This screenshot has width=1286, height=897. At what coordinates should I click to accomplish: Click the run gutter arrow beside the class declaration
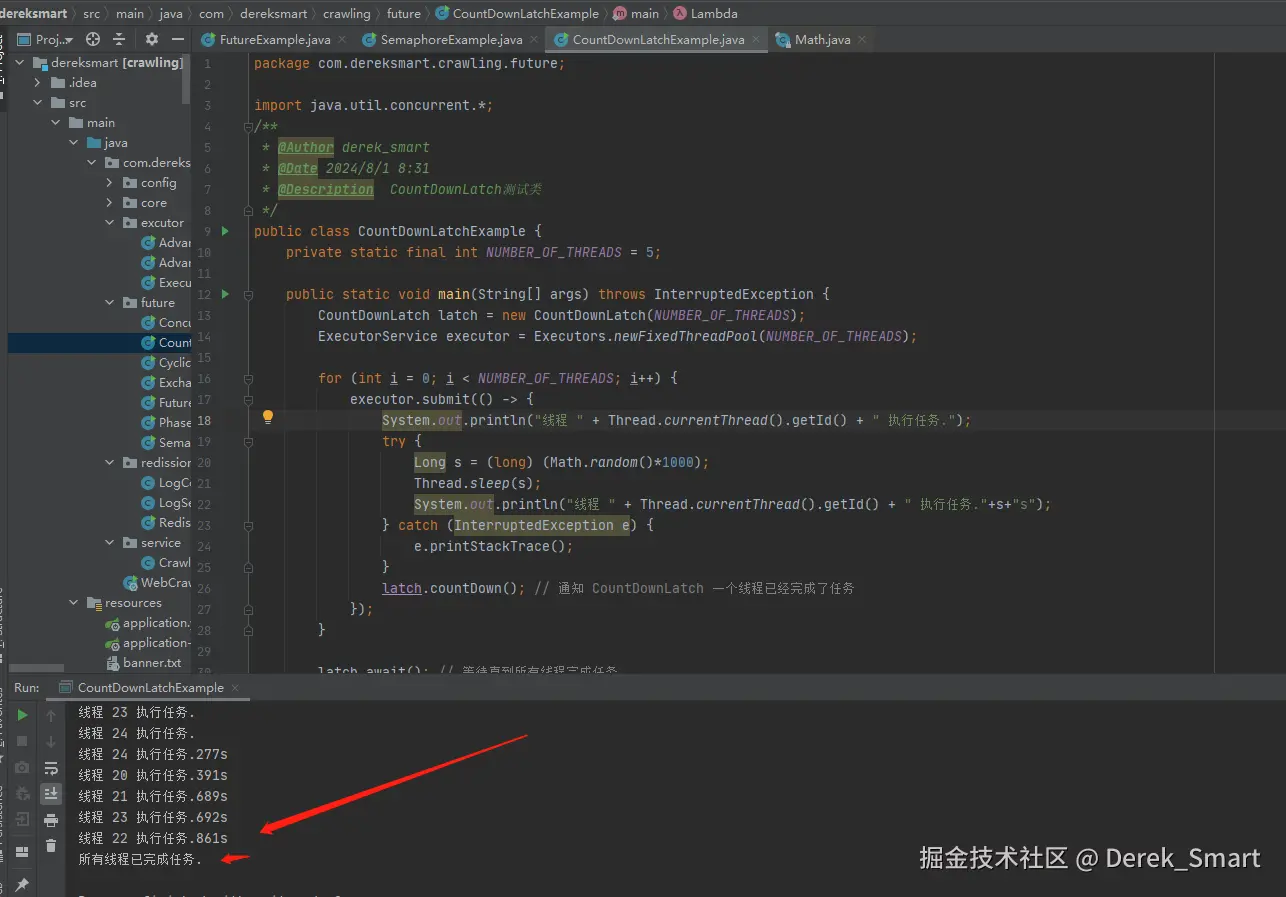click(x=225, y=231)
